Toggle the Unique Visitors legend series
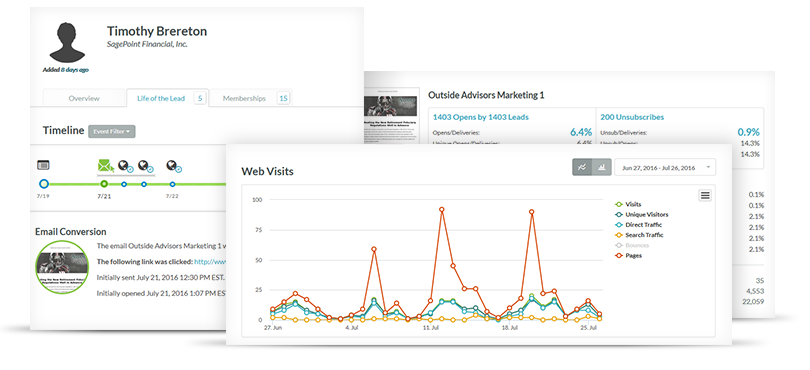The image size is (810, 370). pyautogui.click(x=641, y=214)
